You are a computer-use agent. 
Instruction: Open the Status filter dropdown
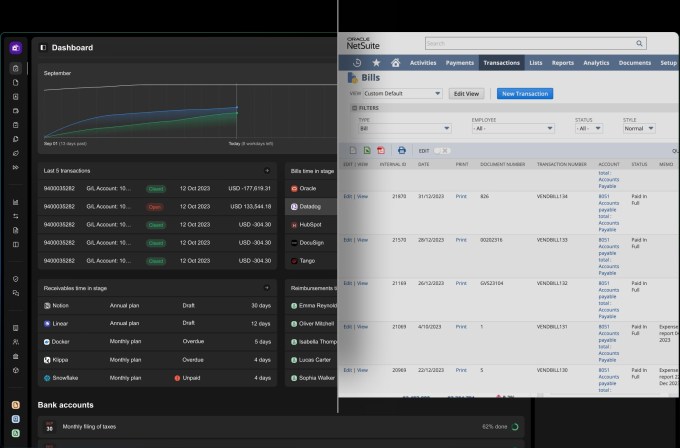click(x=588, y=128)
